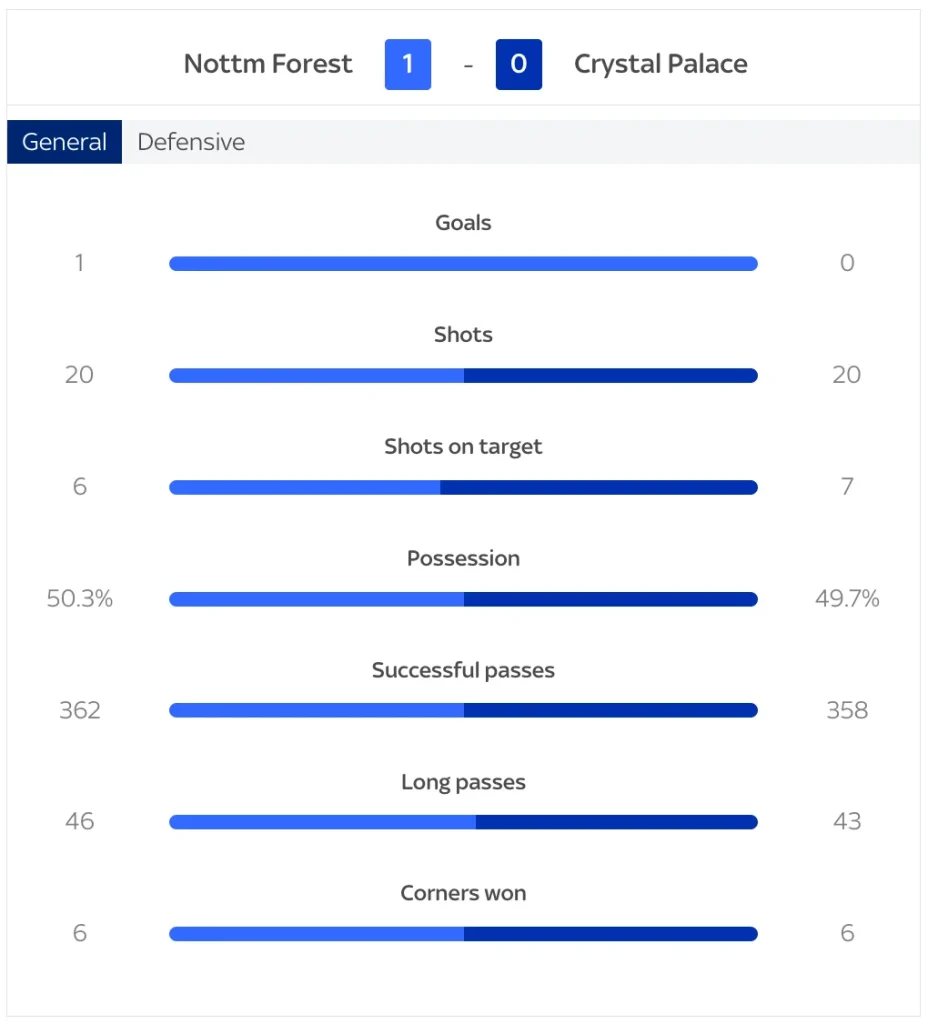Select the Corners won label
Screen dimensions: 928x1024
pyautogui.click(x=463, y=893)
